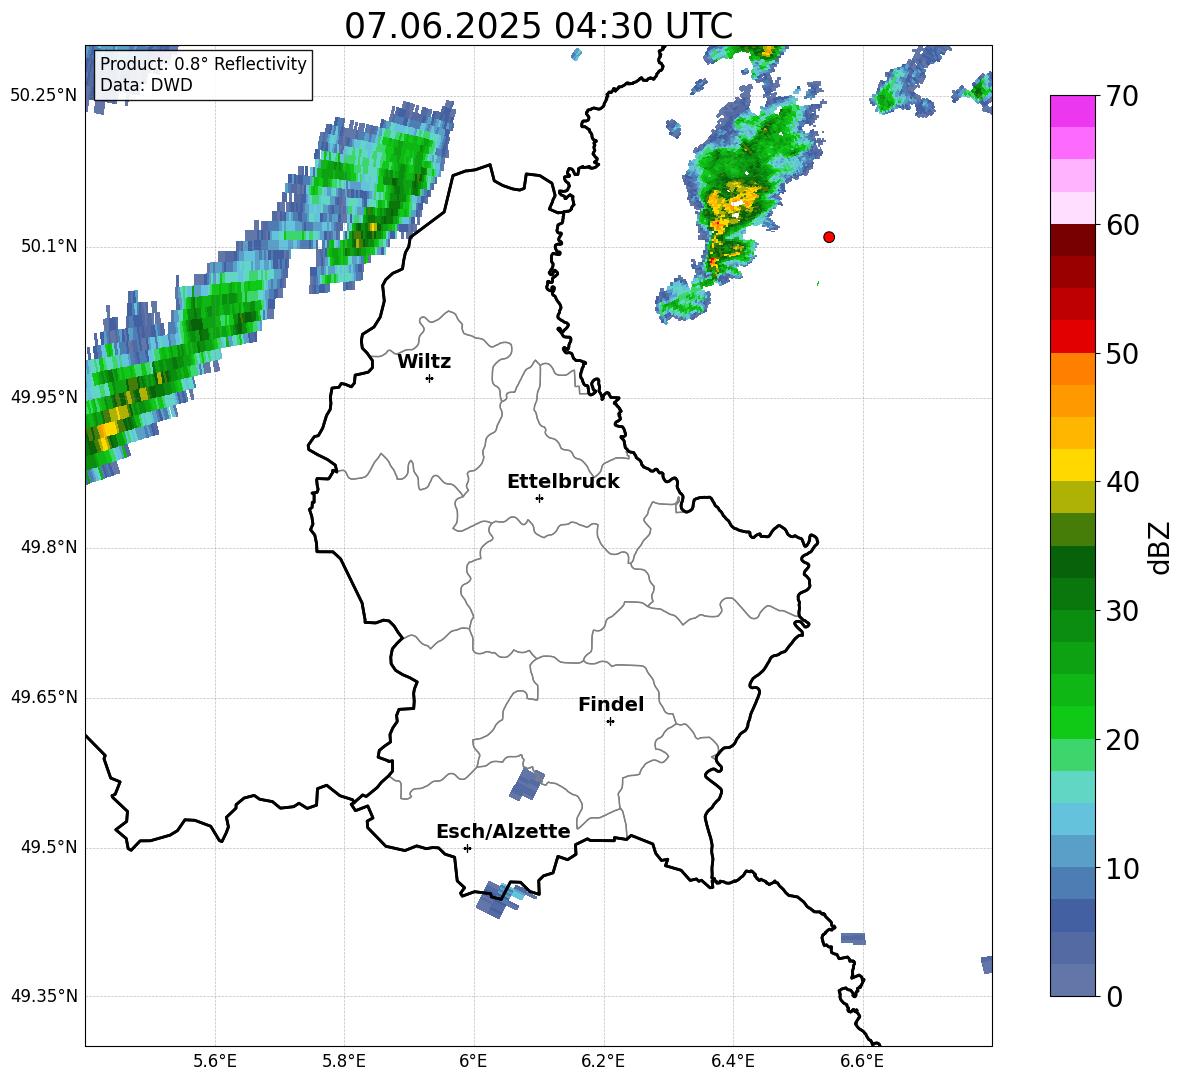Click the Esch/Alzette city label

[503, 831]
